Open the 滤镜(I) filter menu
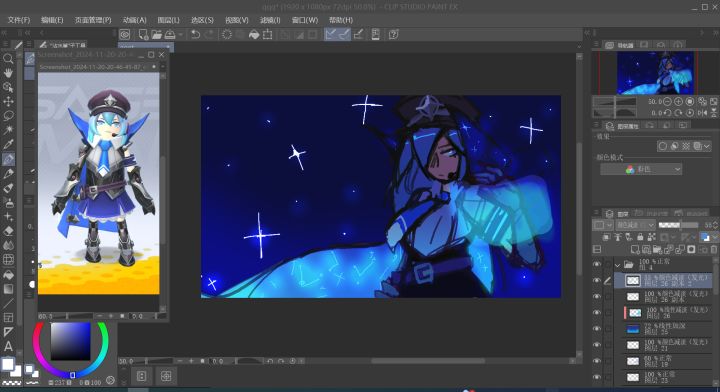Image resolution: width=720 pixels, height=392 pixels. (270, 20)
